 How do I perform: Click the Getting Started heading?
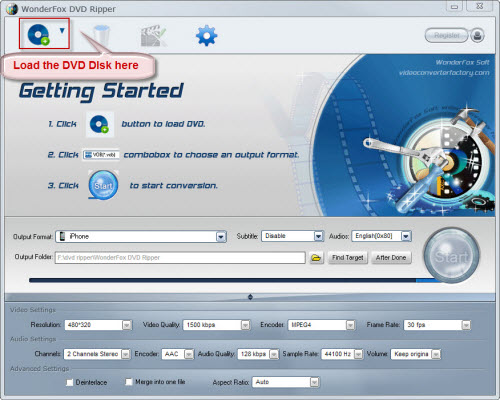pos(101,92)
